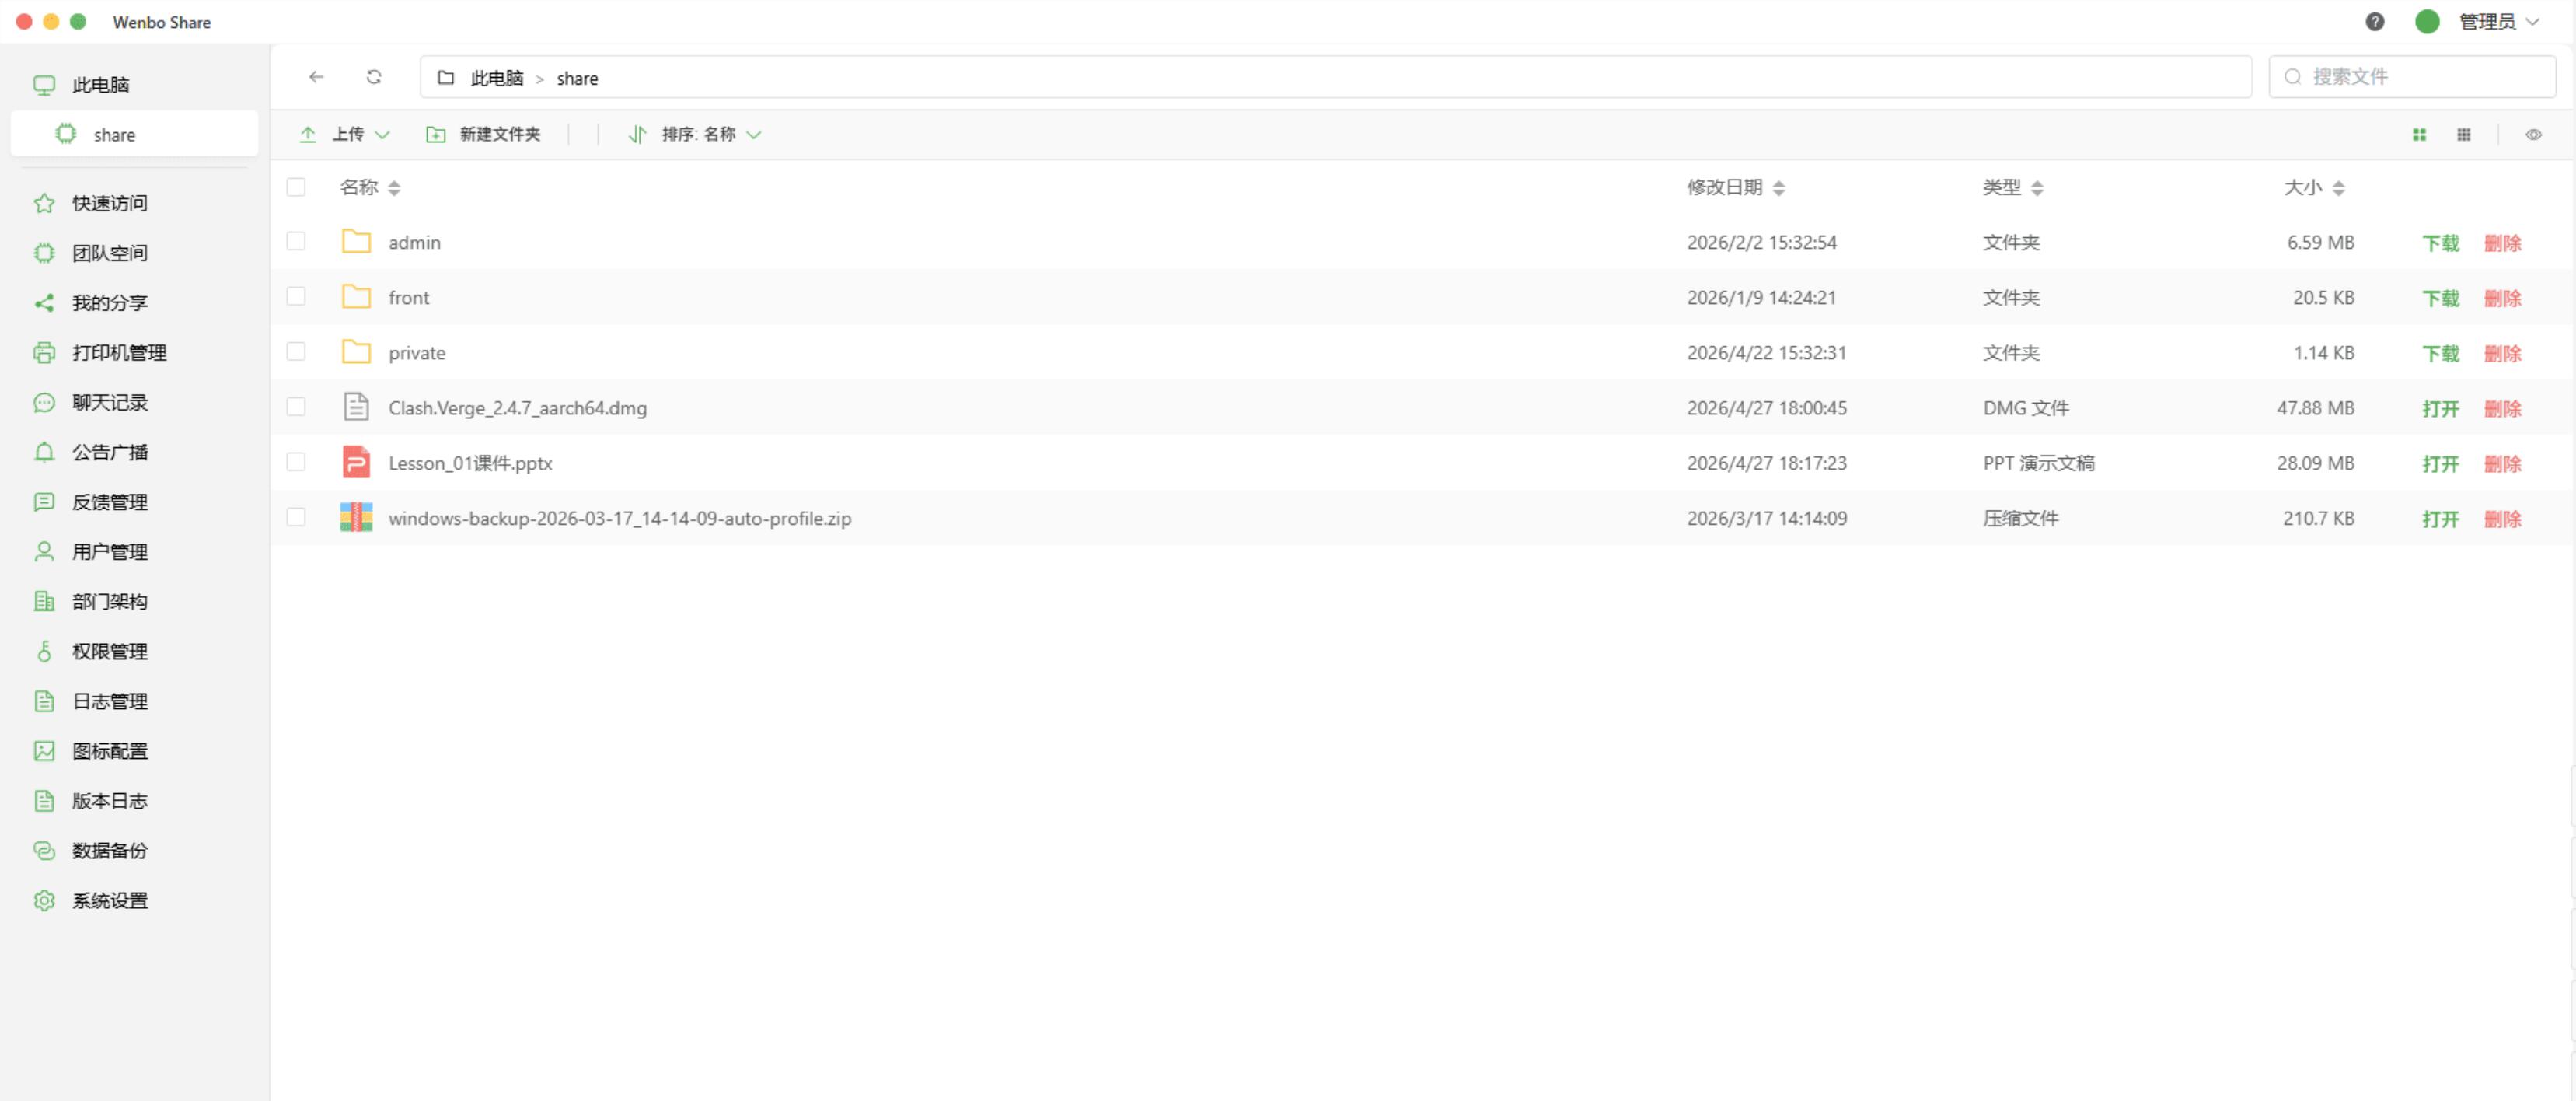Click the new folder icon
Viewport: 2576px width, 1101px height.
(x=436, y=134)
